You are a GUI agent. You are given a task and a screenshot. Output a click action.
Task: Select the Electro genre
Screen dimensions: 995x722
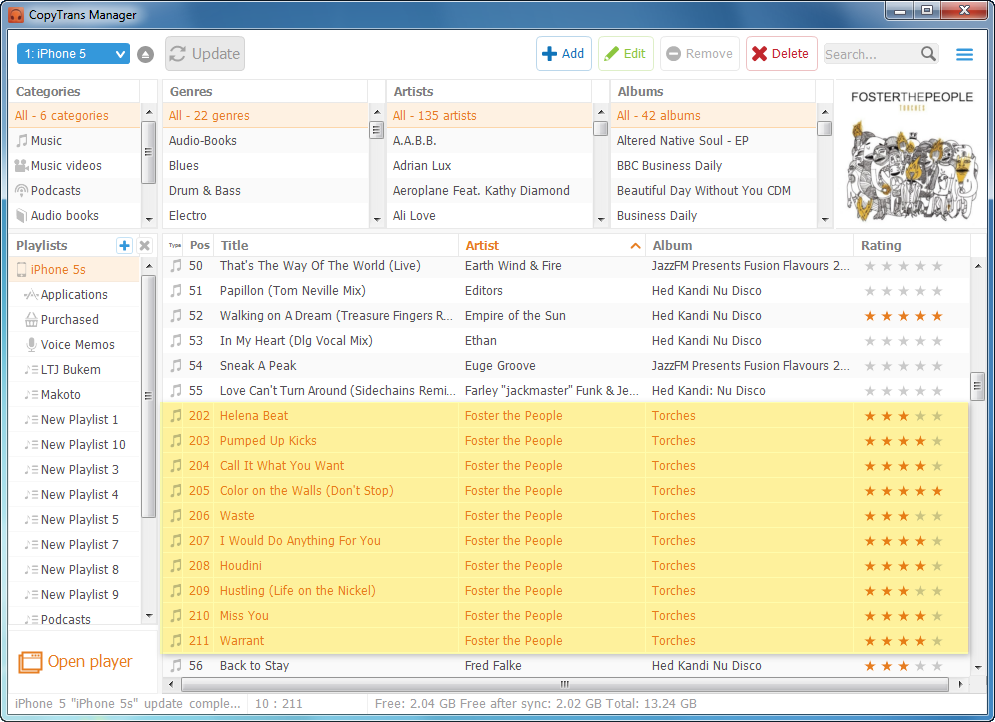coord(265,216)
